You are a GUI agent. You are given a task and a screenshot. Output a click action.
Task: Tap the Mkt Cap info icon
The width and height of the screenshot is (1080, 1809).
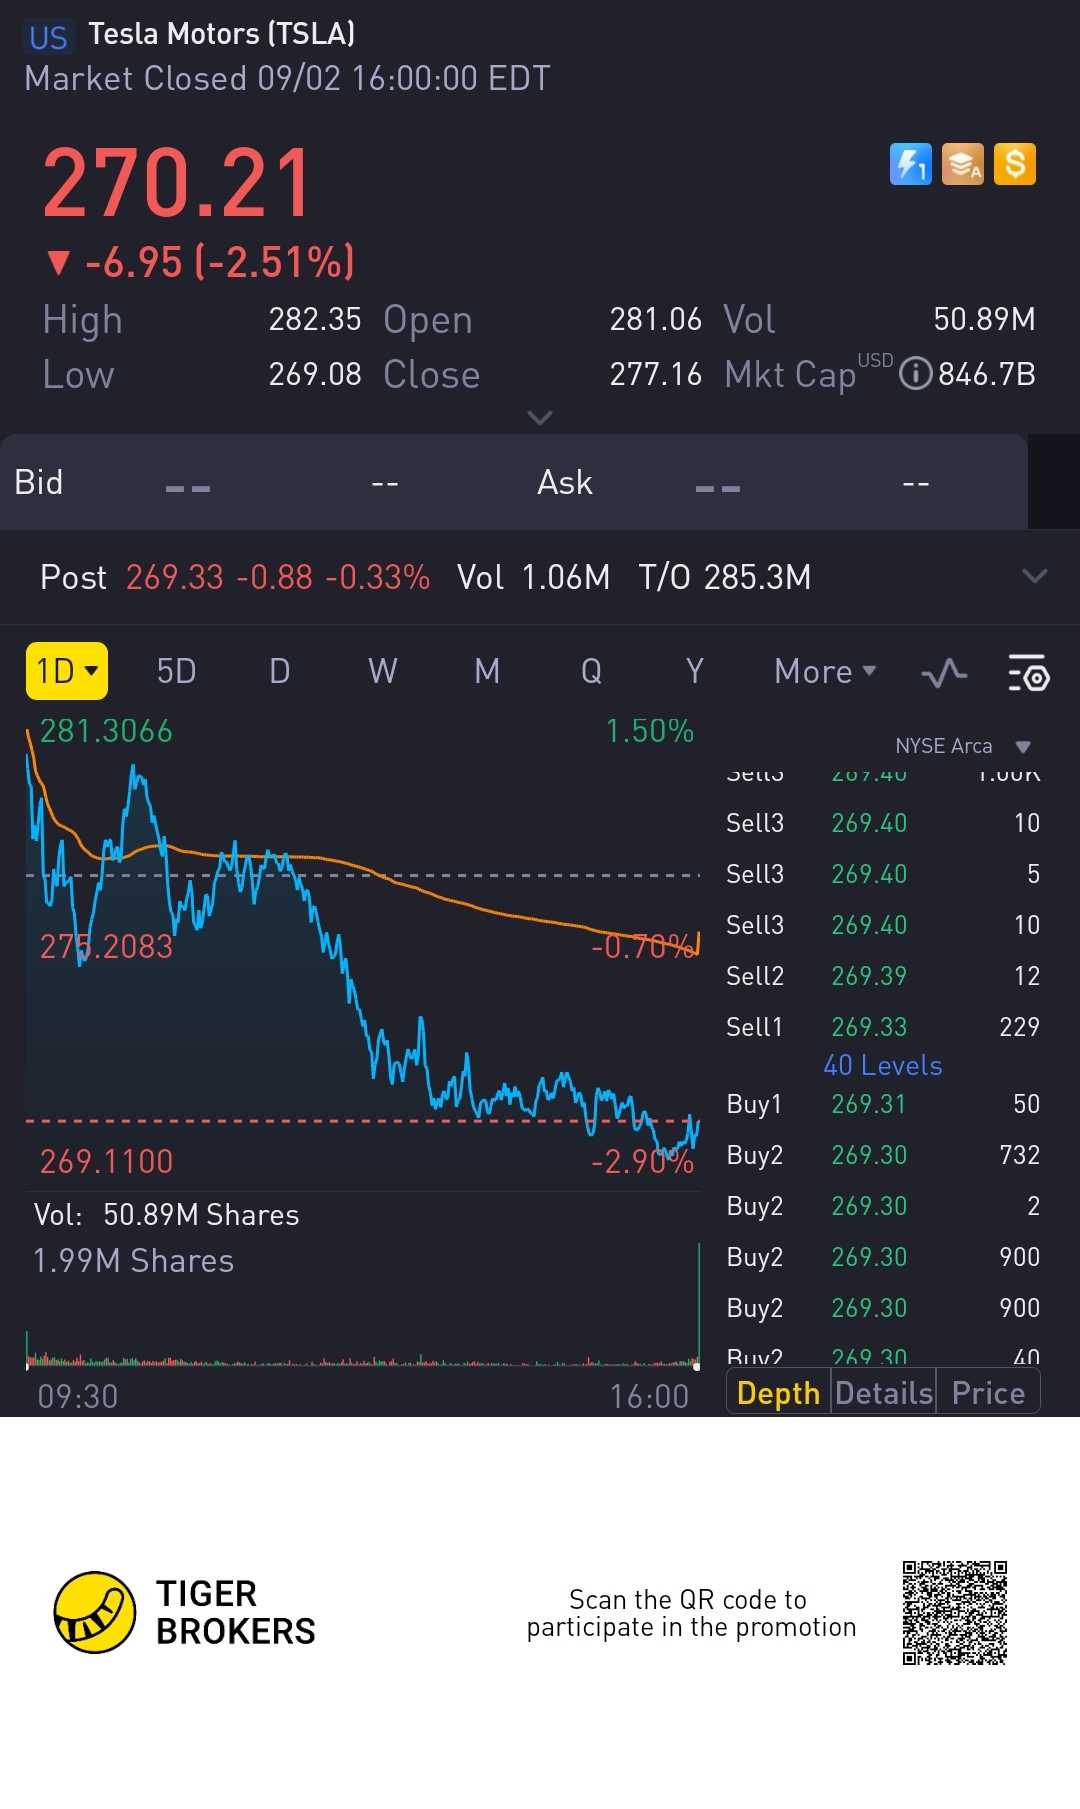point(915,374)
